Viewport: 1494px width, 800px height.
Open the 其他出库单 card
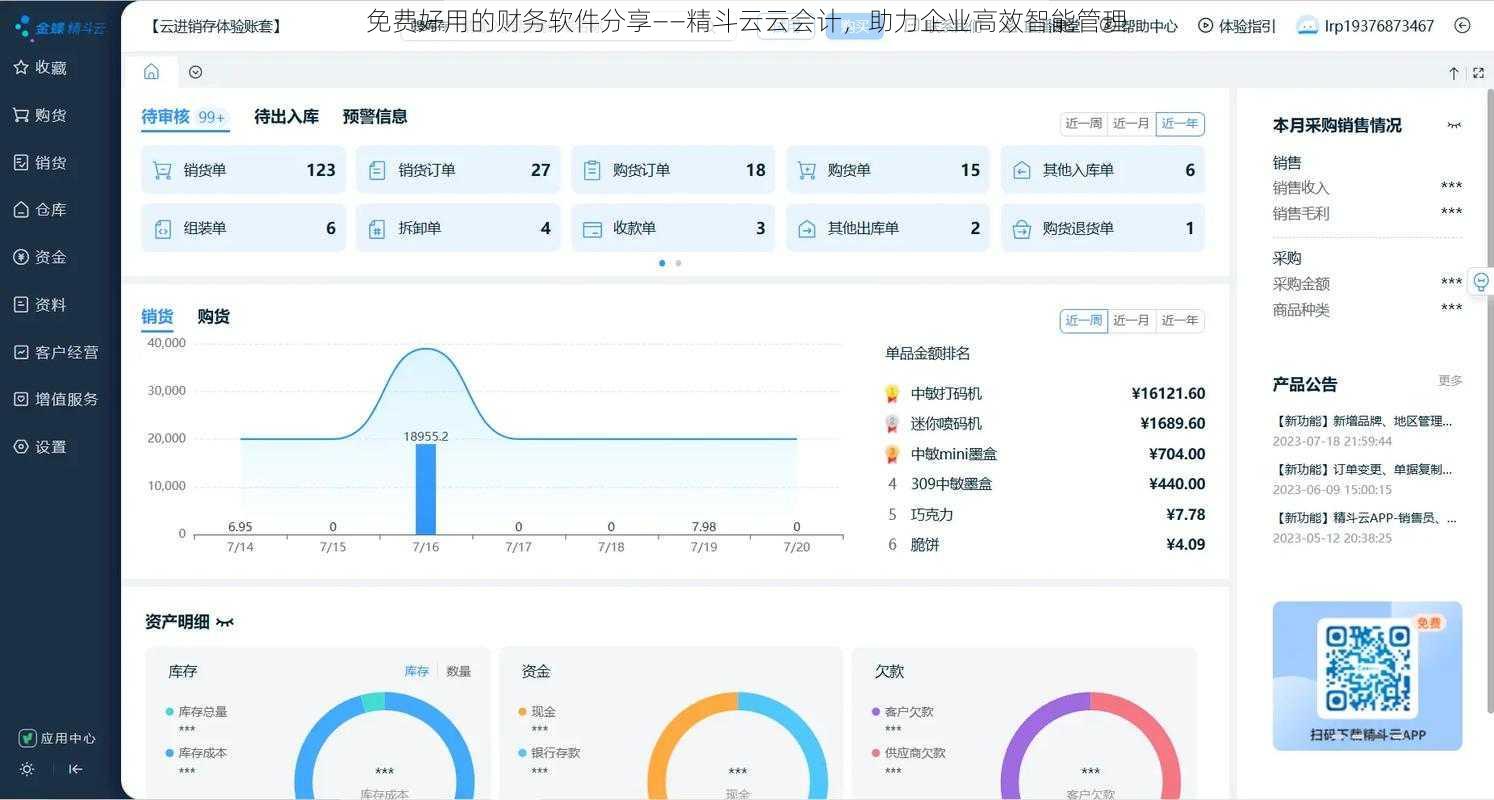[888, 228]
